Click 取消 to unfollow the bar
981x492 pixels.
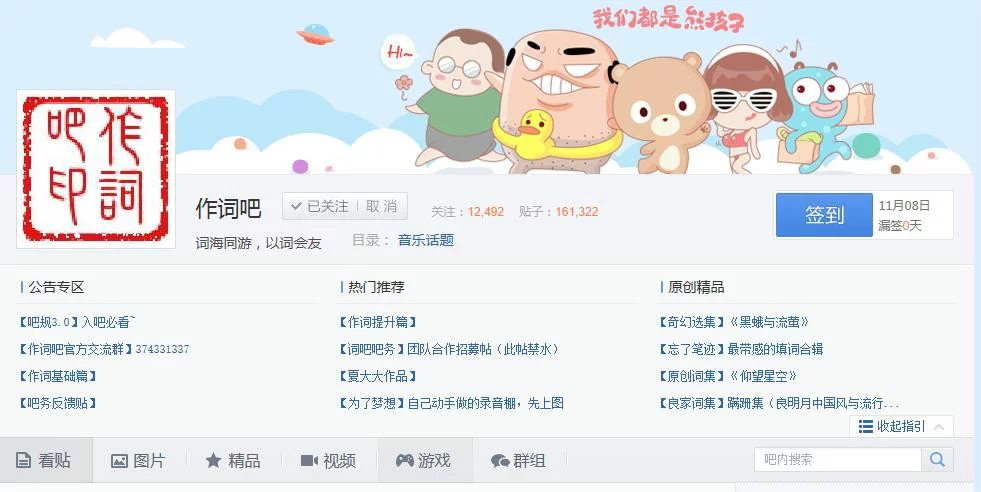click(382, 207)
